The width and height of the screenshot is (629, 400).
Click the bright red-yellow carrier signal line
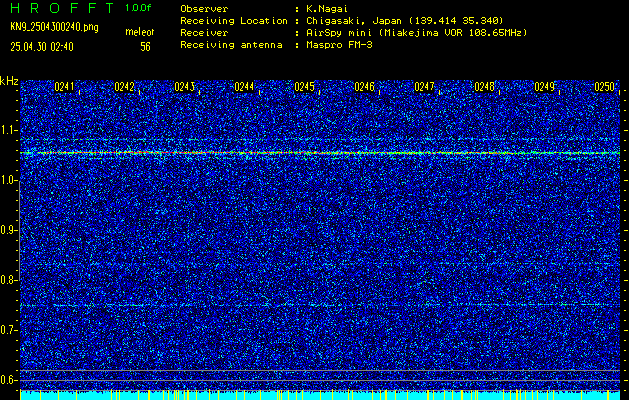click(320, 153)
